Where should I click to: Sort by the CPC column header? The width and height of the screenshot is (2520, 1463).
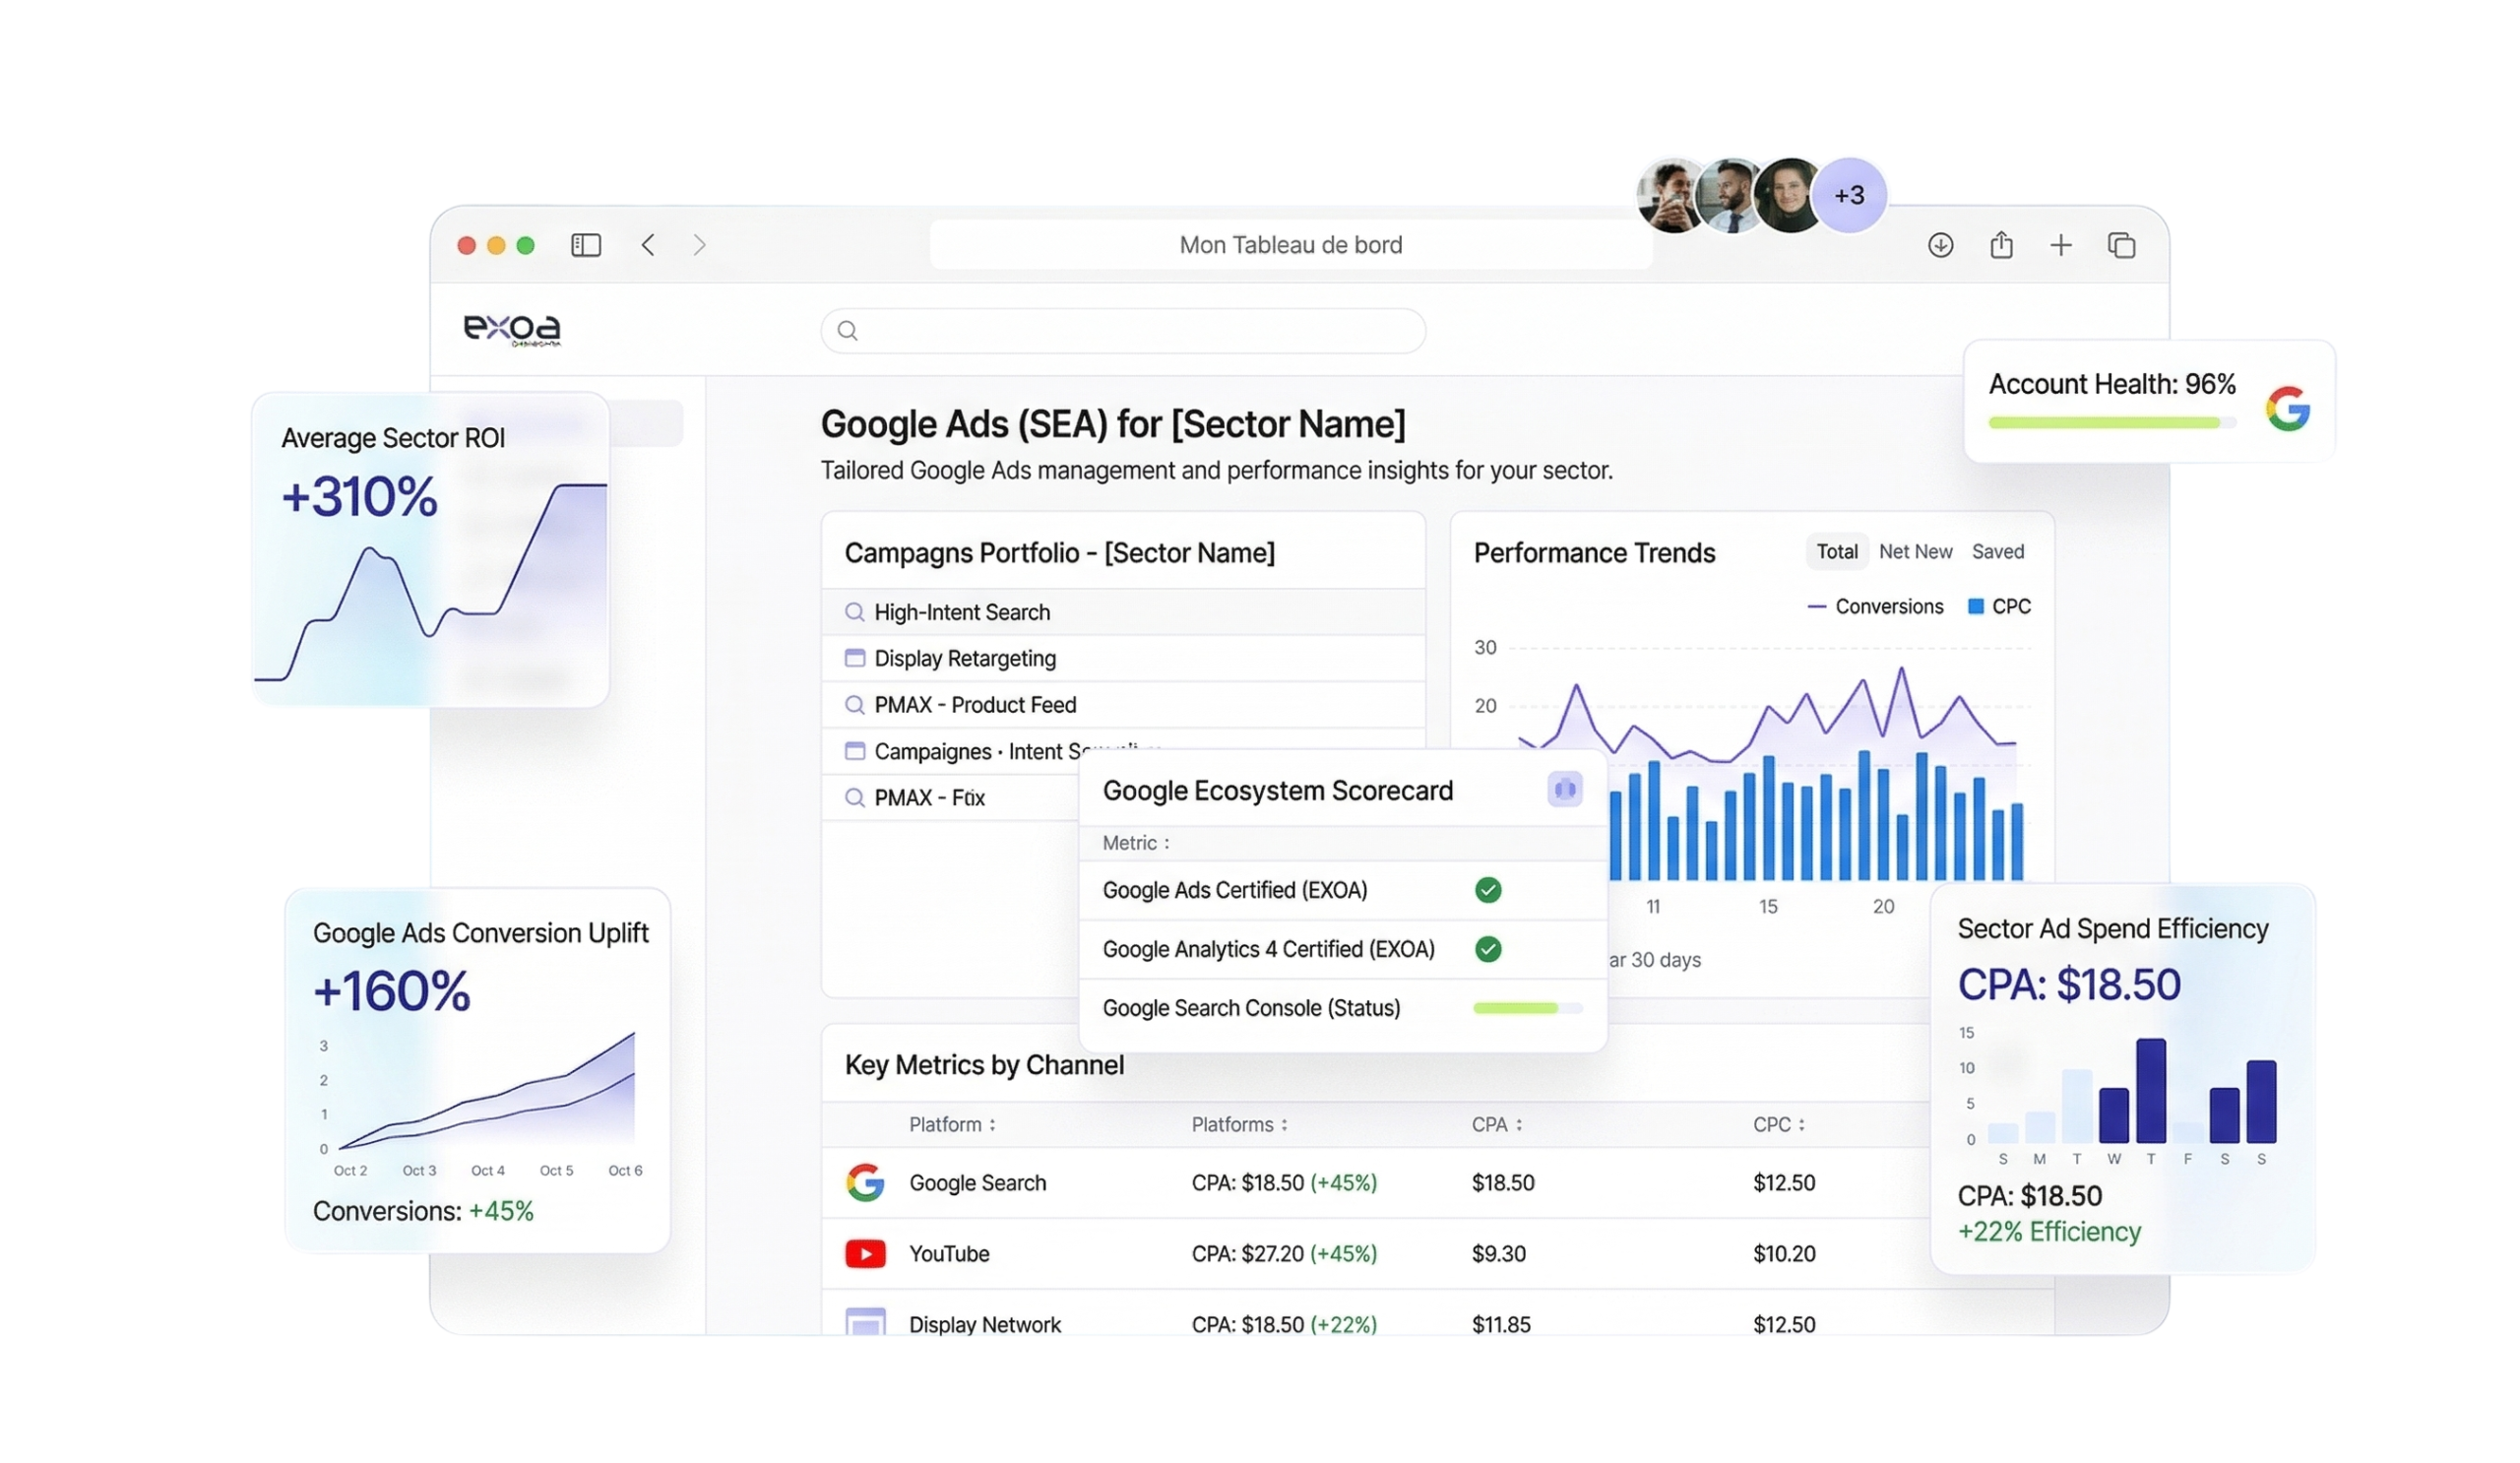pos(1778,1124)
